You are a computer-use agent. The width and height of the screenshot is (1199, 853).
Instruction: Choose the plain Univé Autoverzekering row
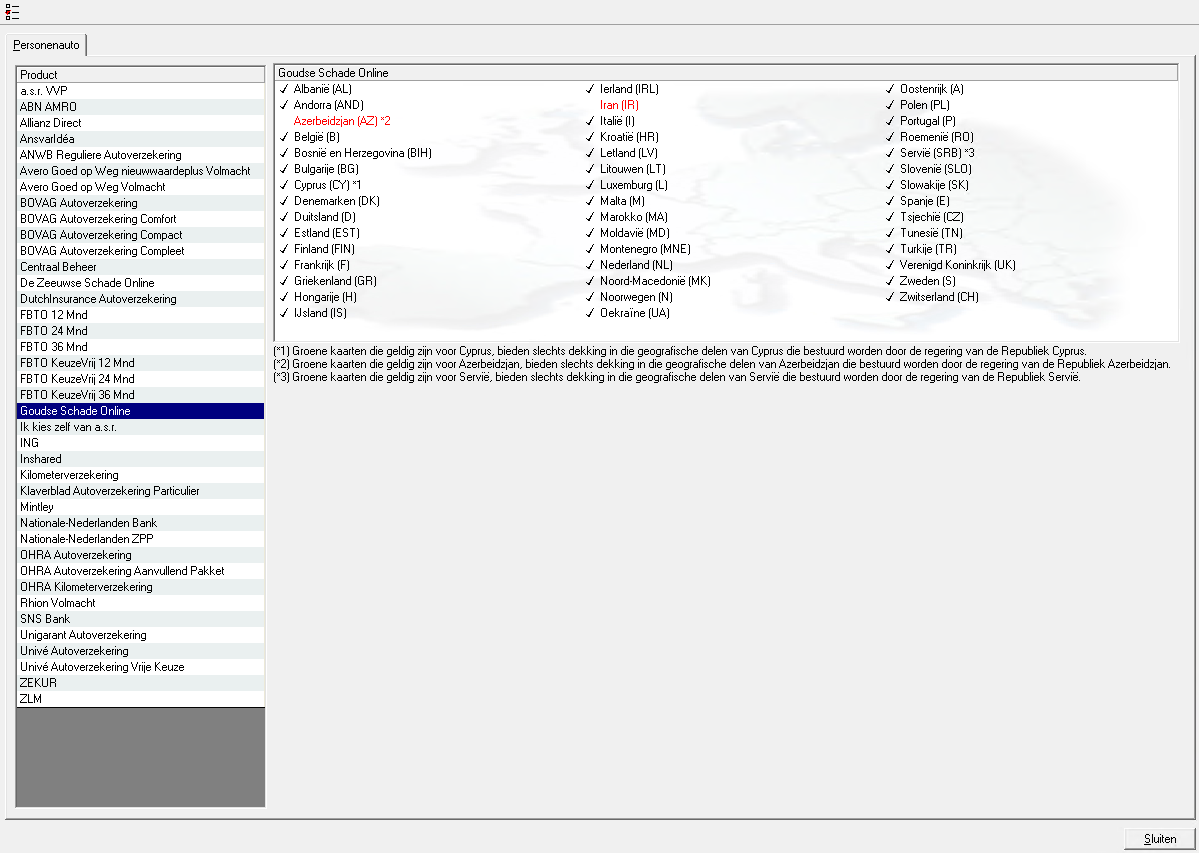(140, 652)
